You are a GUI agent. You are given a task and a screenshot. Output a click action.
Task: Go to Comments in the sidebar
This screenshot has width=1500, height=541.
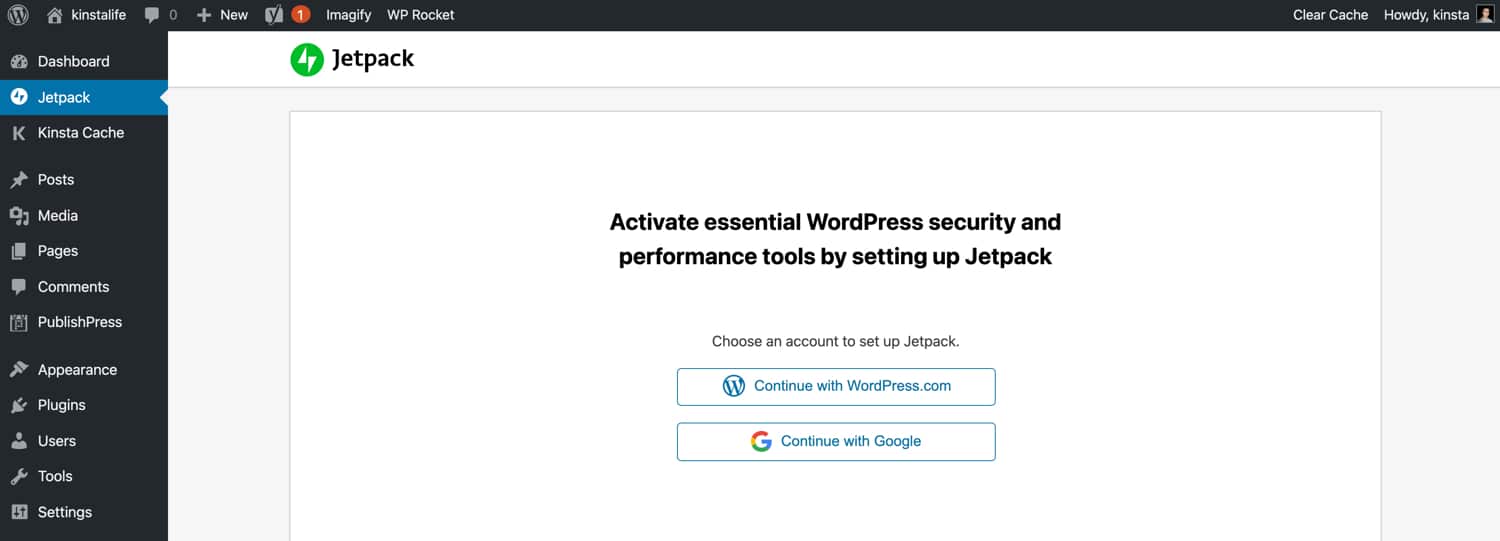[84, 287]
